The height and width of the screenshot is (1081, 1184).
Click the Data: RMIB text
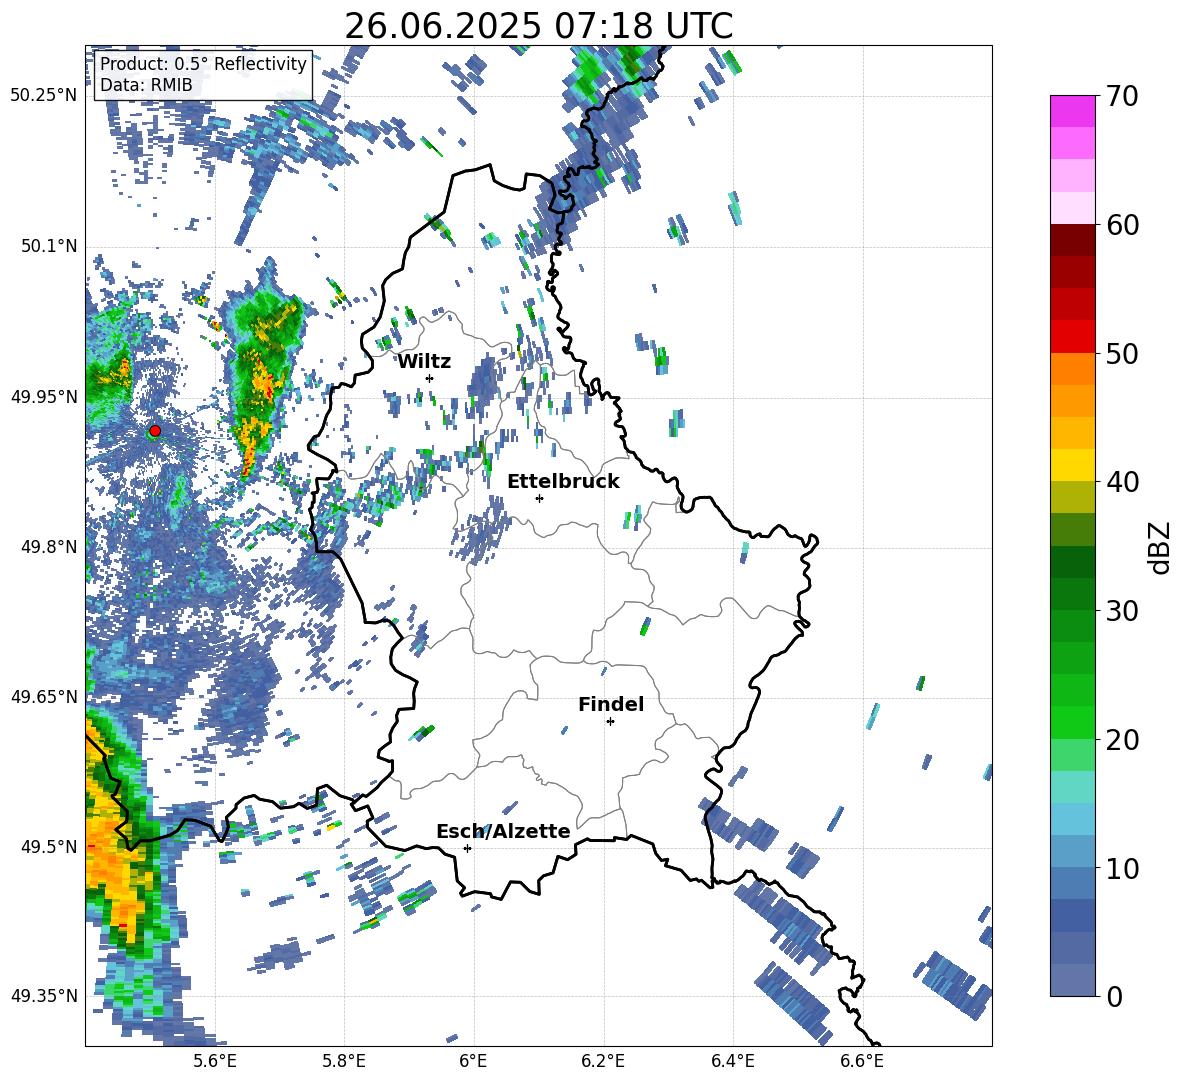point(146,85)
